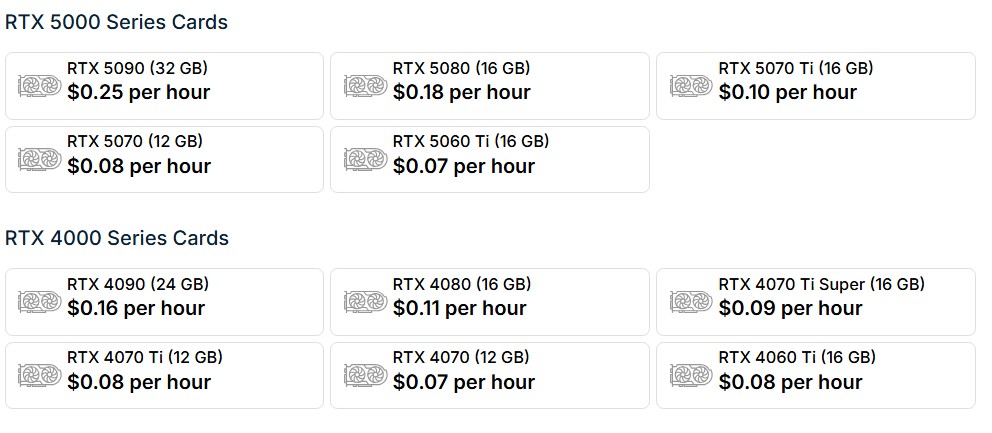Image resolution: width=992 pixels, height=433 pixels.
Task: Click the GPU icon next to RTX 5070 (12 GB)
Action: 40,160
